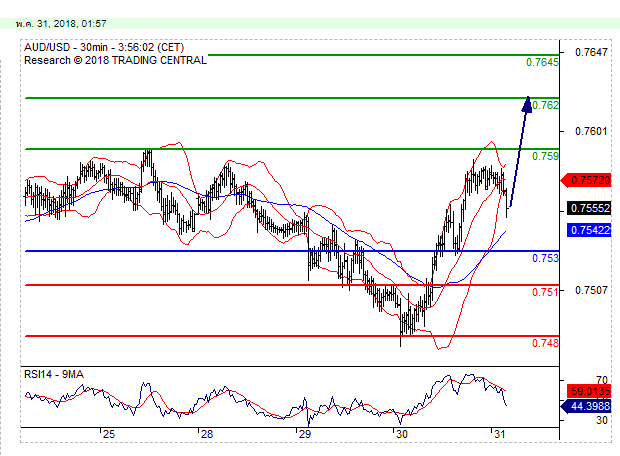Click date label 31 on time axis
Viewport: 620px width, 456px height.
(x=500, y=434)
